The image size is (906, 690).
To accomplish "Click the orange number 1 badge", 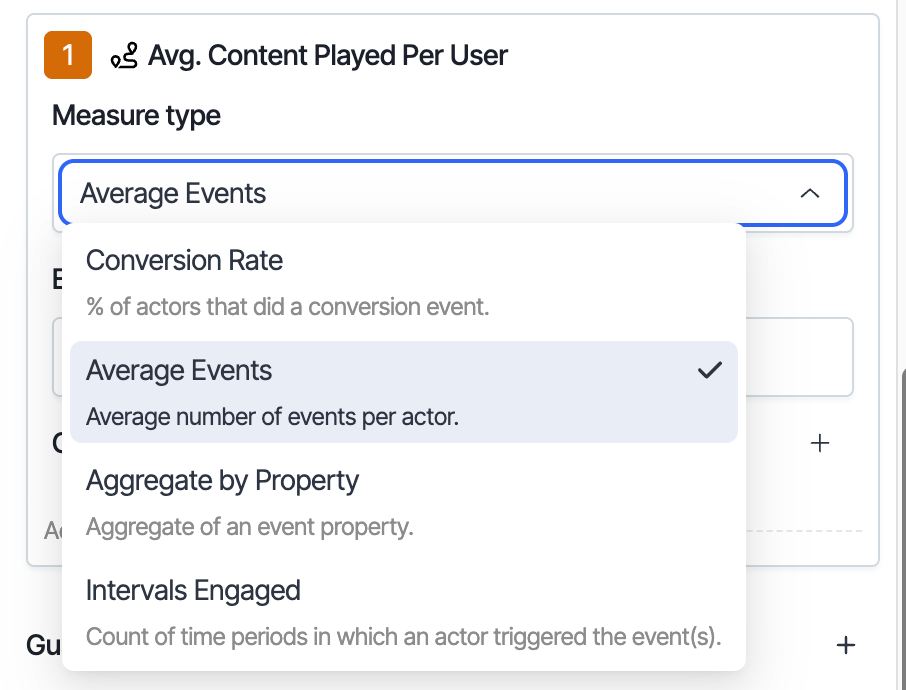I will pyautogui.click(x=68, y=55).
